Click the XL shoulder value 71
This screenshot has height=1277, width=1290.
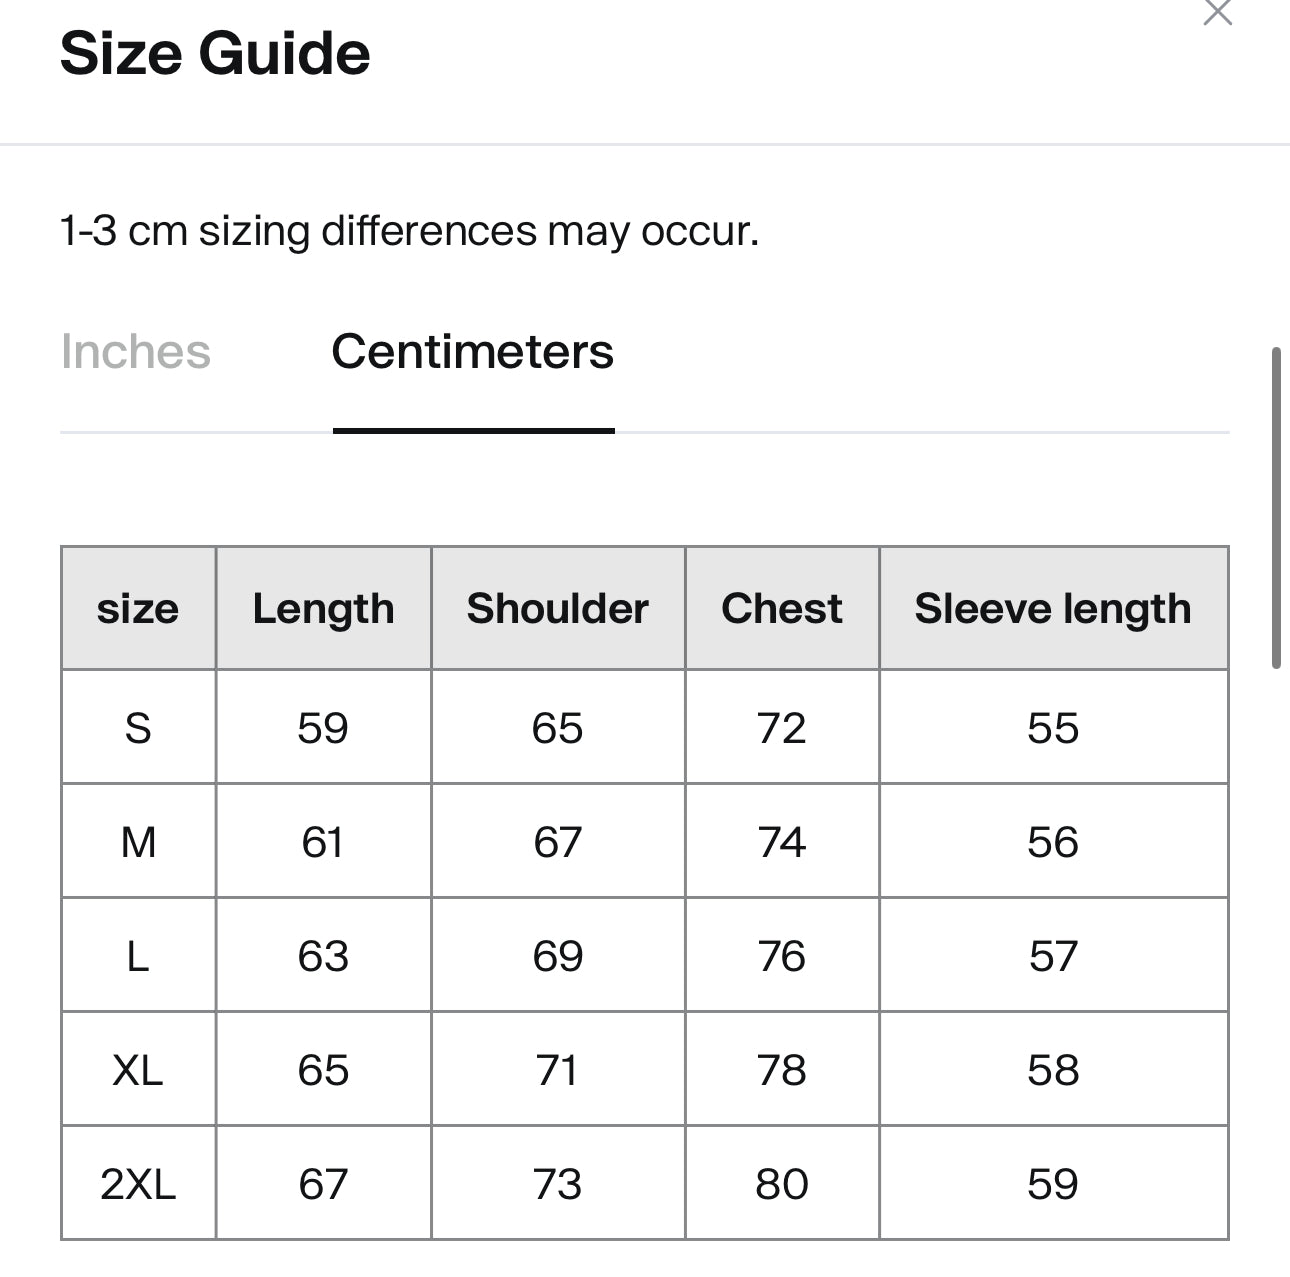click(x=558, y=1070)
